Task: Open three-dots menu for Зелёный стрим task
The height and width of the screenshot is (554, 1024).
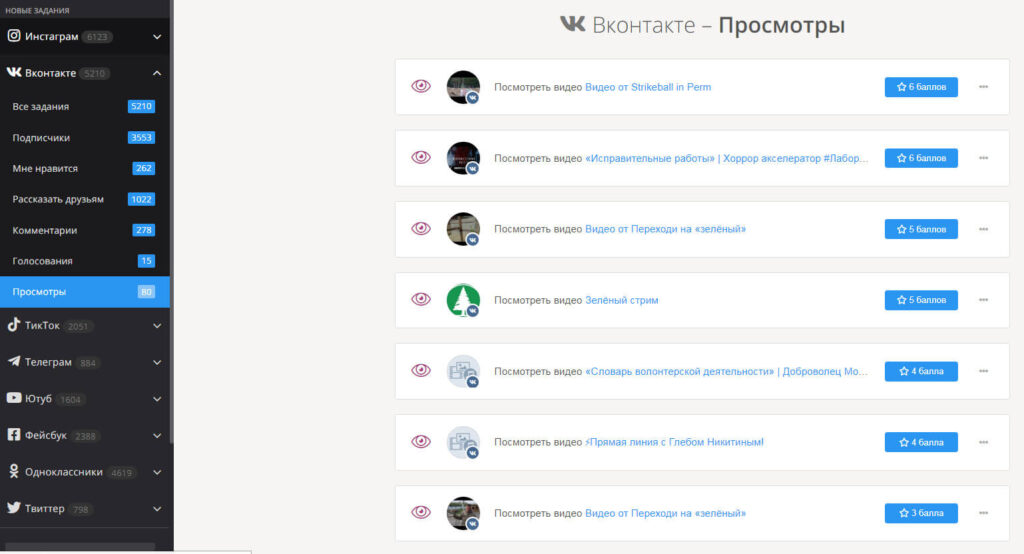Action: tap(983, 300)
